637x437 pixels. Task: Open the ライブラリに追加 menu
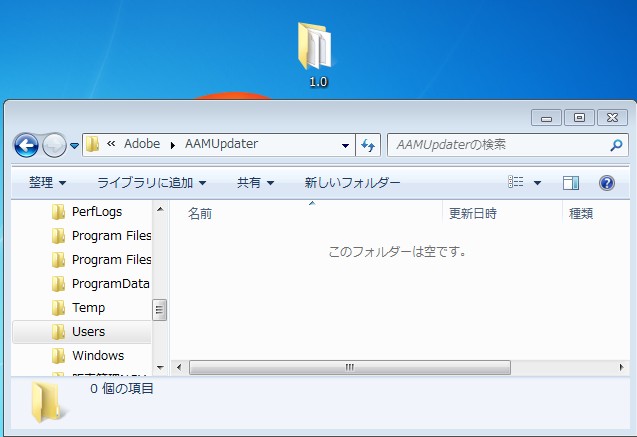point(151,183)
